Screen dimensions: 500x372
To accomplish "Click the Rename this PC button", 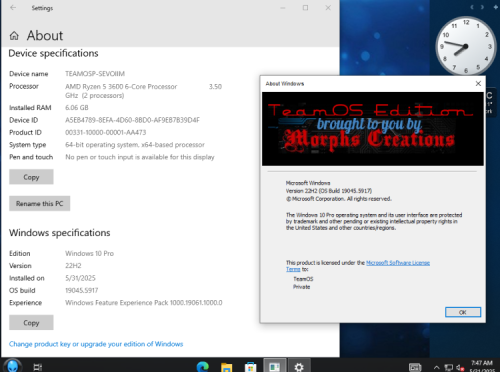I will (39, 203).
